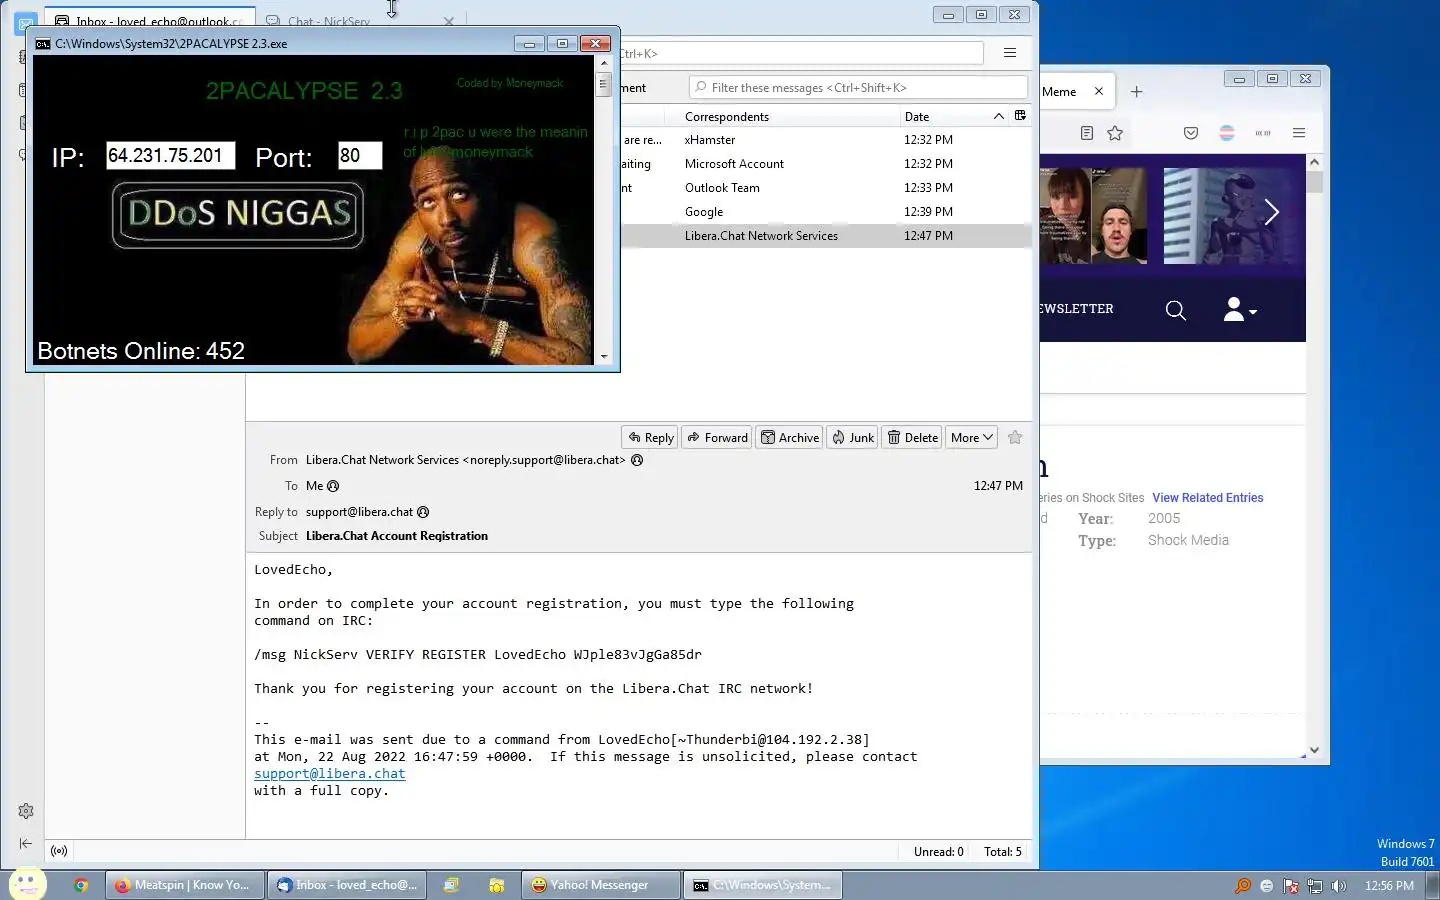Reply to the Libera.Chat email

click(650, 437)
